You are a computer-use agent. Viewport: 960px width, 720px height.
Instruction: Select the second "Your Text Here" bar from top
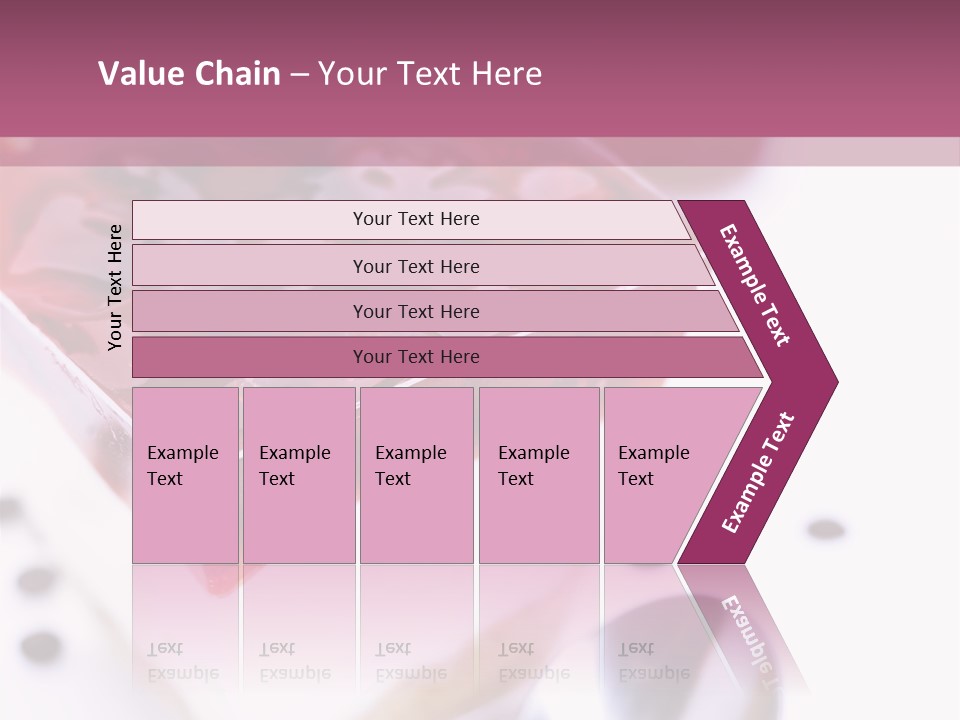(416, 266)
